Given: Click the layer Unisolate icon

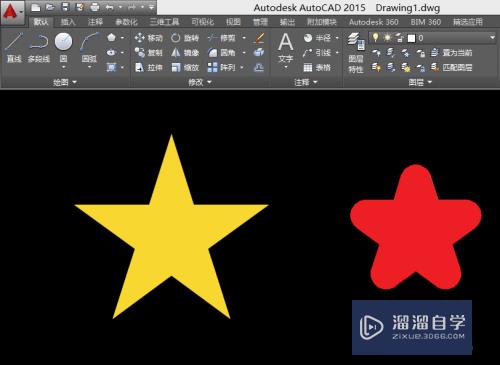Looking at the screenshot, I should (x=391, y=68).
